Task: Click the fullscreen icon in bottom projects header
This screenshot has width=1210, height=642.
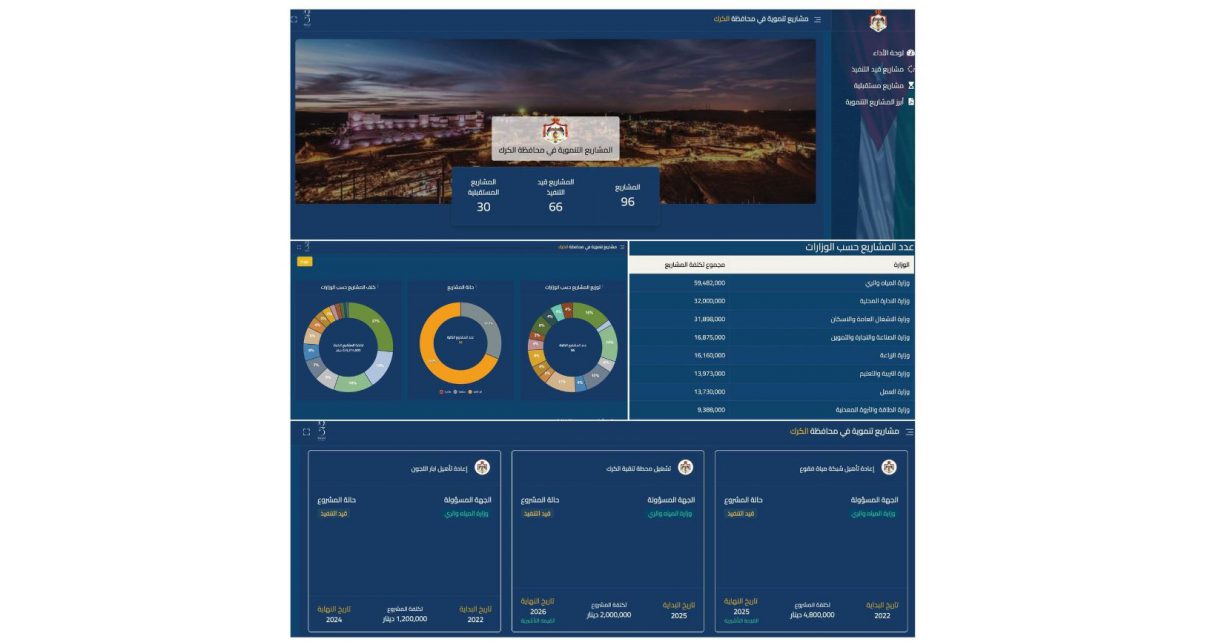Action: (x=306, y=432)
